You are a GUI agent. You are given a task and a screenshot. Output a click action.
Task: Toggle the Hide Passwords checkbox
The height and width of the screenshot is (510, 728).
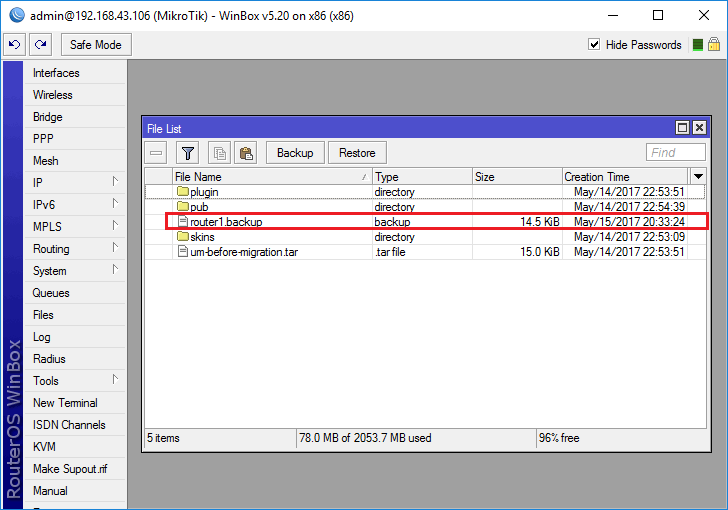pos(594,45)
